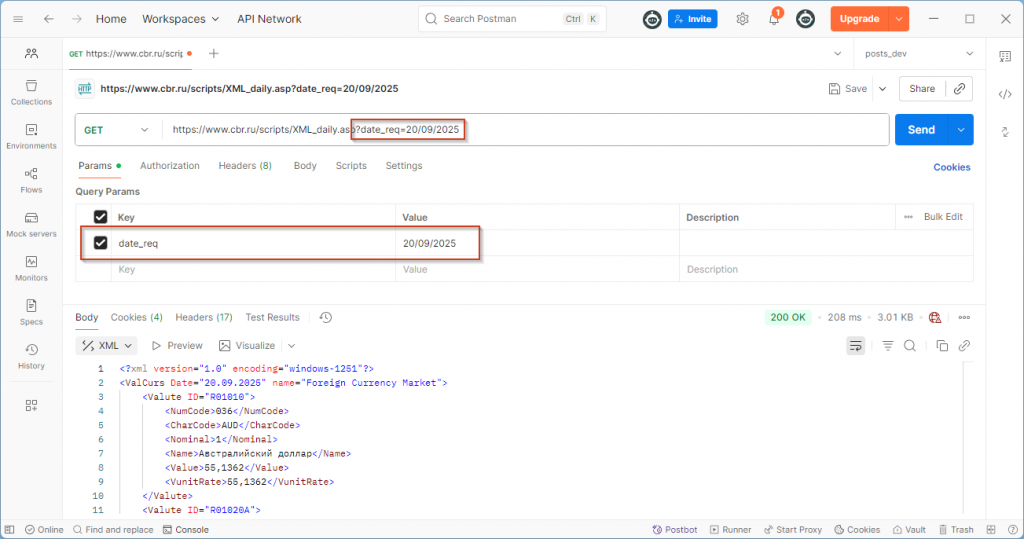Toggle the select-all params checkbox

pyautogui.click(x=100, y=217)
